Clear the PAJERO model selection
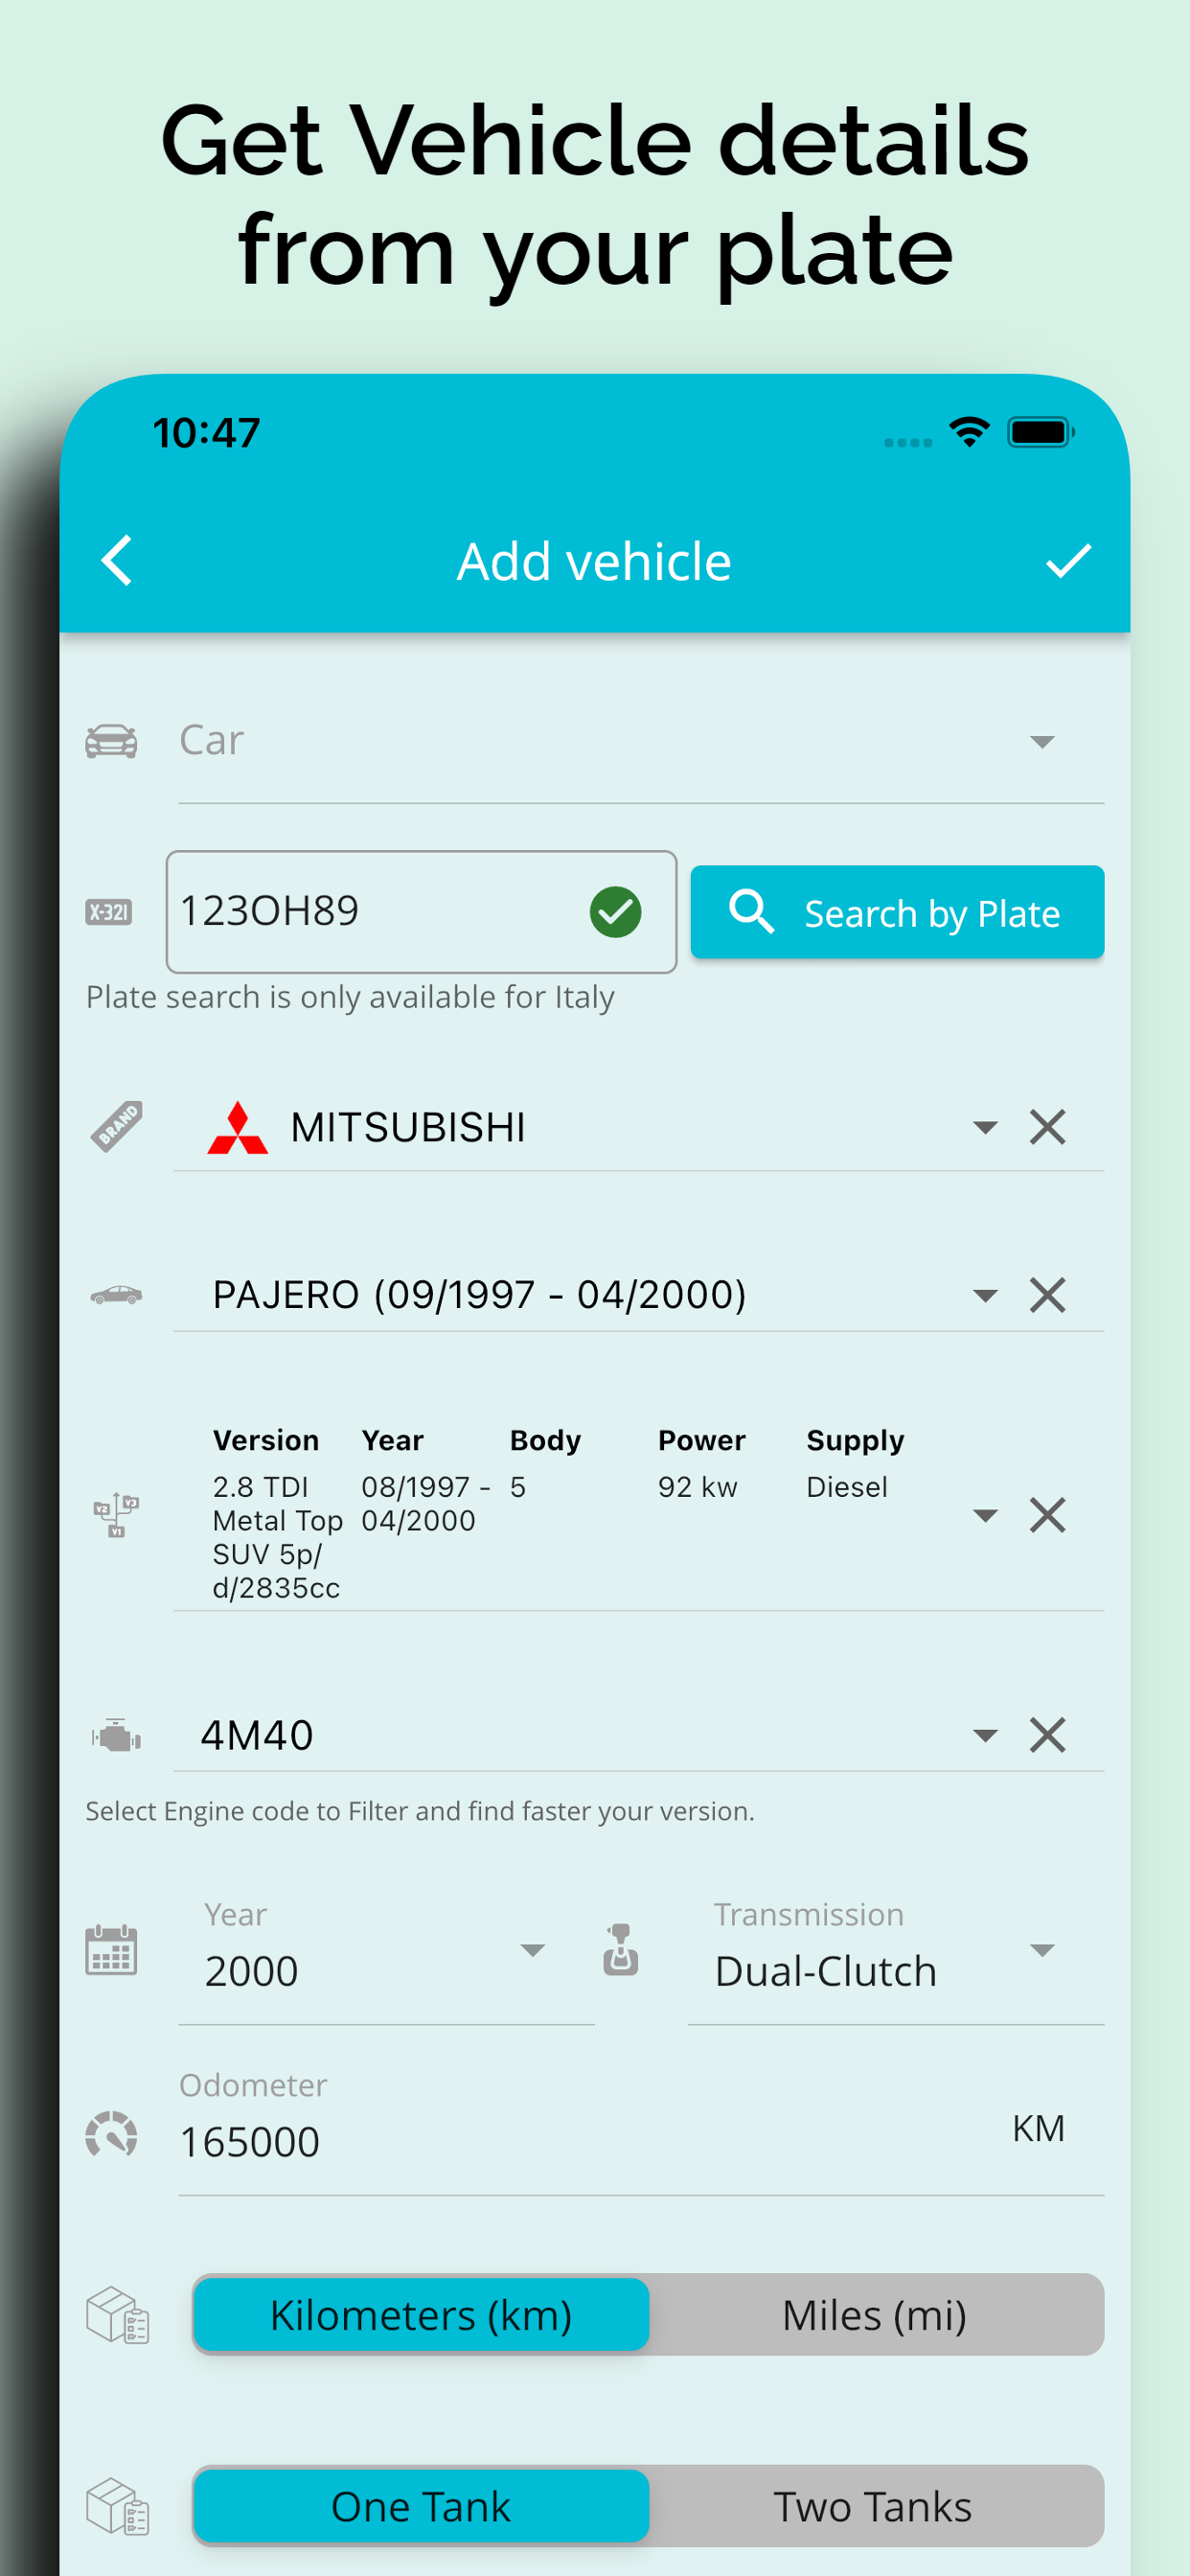This screenshot has height=2576, width=1190. [1047, 1295]
